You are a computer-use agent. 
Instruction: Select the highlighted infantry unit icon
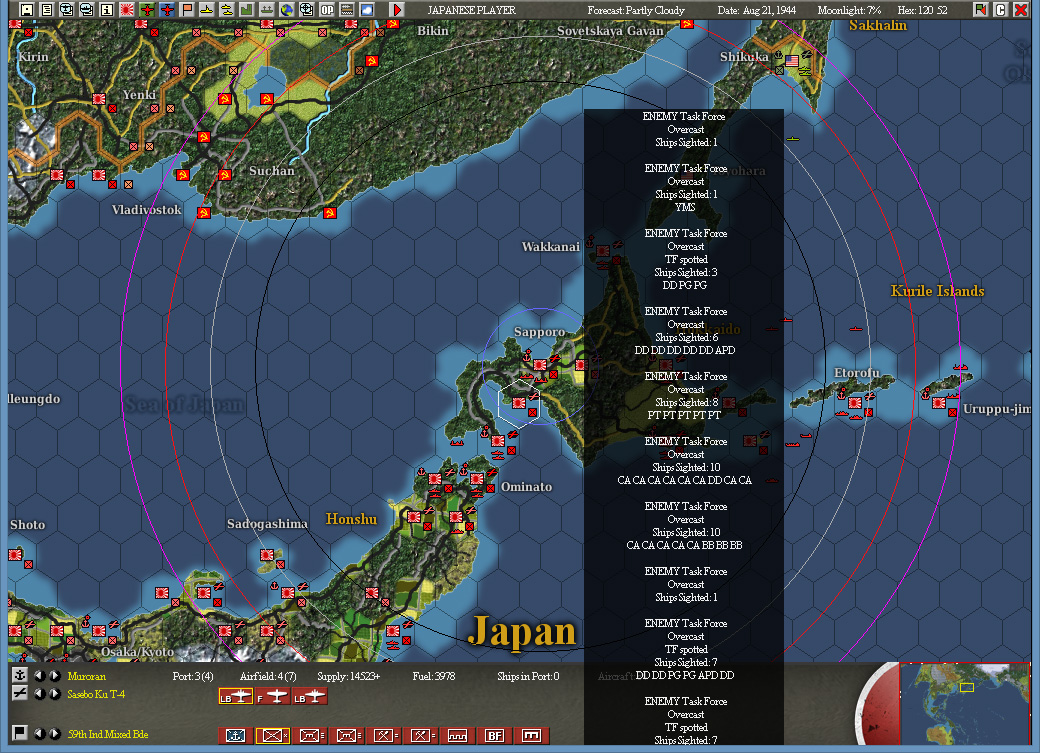click(x=273, y=735)
